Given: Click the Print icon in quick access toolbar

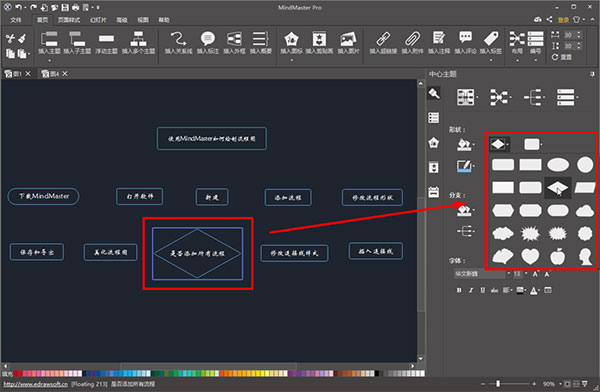Looking at the screenshot, I should 75,7.
